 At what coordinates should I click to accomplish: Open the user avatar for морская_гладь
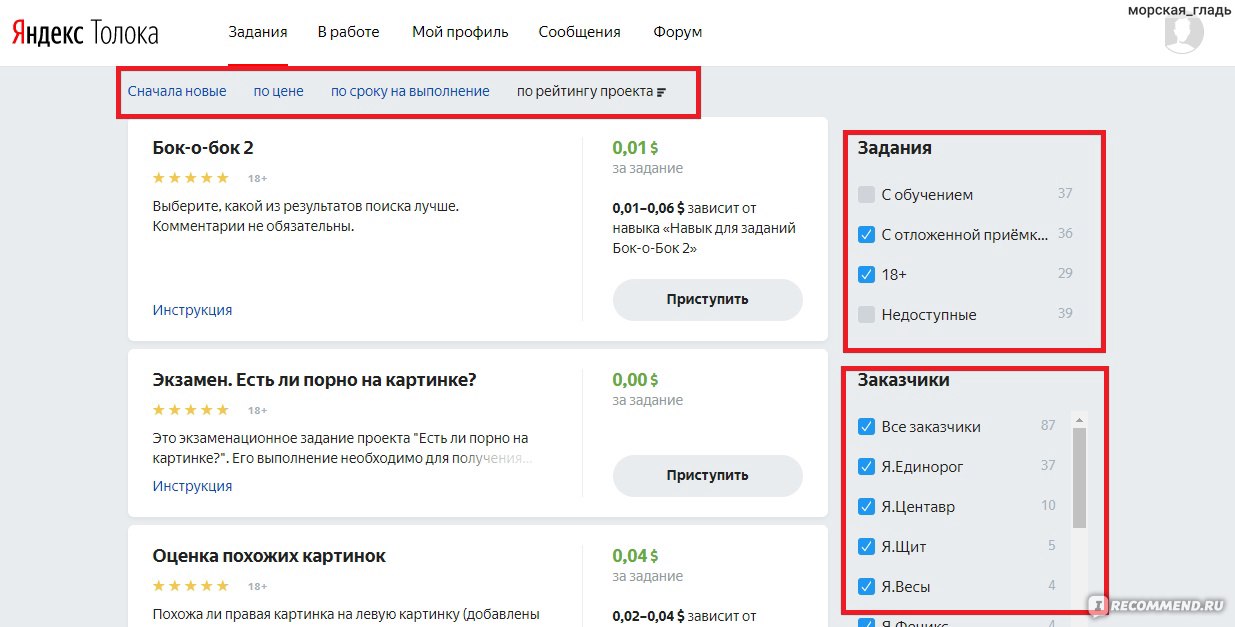pyautogui.click(x=1184, y=35)
